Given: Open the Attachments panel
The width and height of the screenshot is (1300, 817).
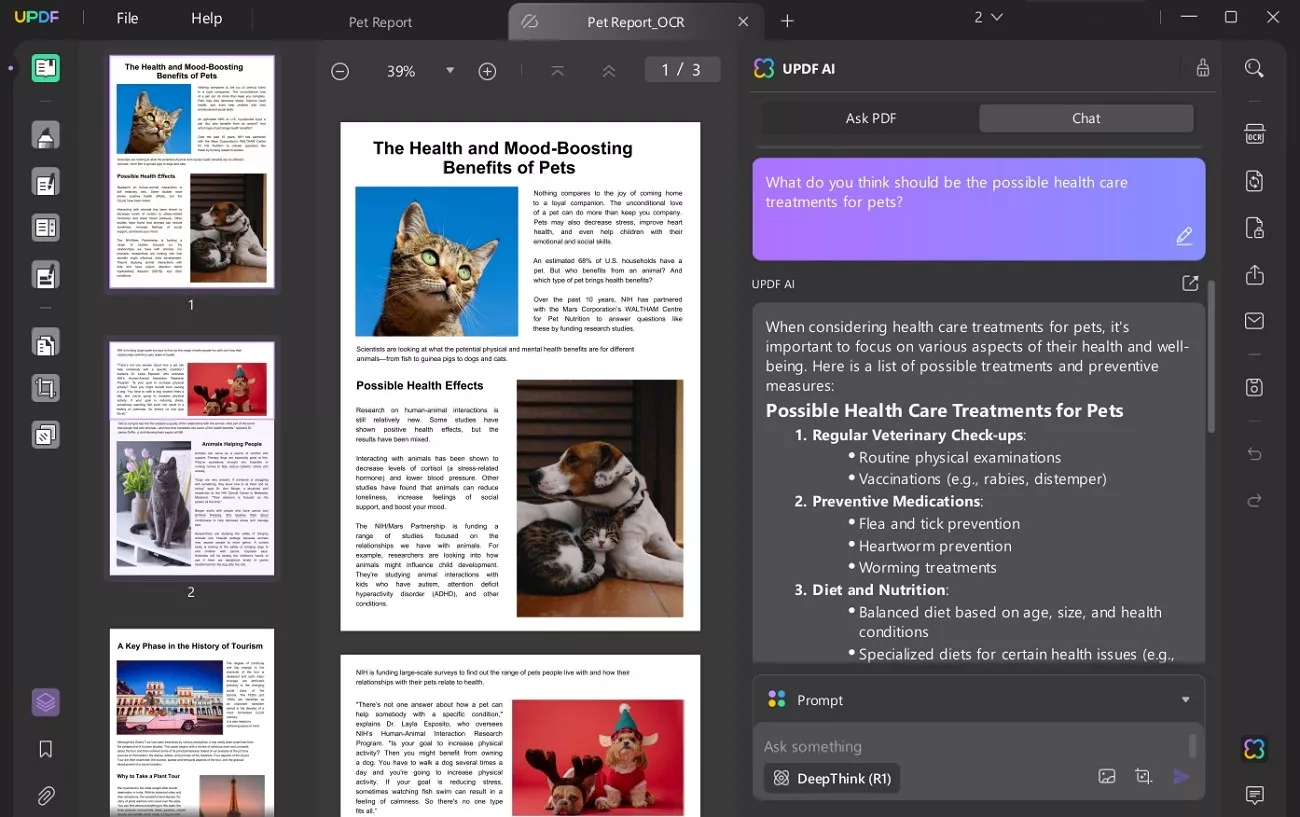Looking at the screenshot, I should click(46, 796).
